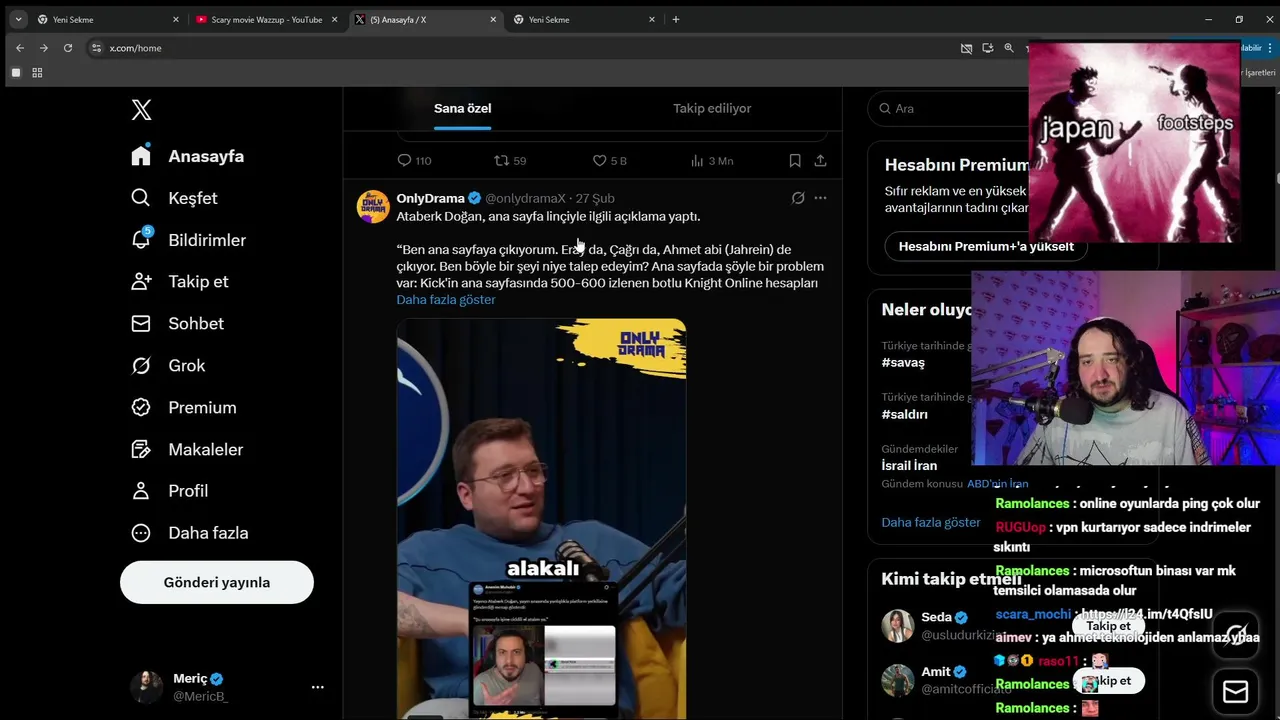This screenshot has width=1280, height=720.
Task: Open apps grid in bookmarks bar
Action: click(37, 72)
